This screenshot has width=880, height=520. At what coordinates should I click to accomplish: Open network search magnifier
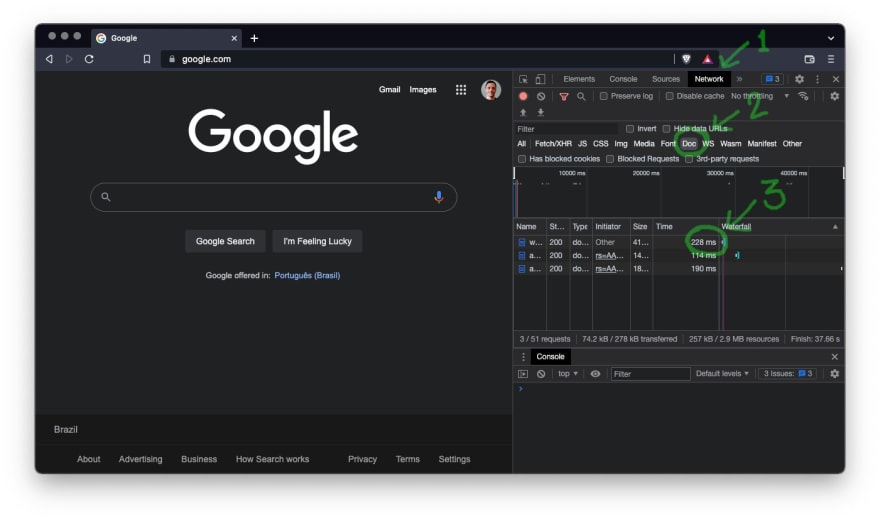pyautogui.click(x=581, y=96)
